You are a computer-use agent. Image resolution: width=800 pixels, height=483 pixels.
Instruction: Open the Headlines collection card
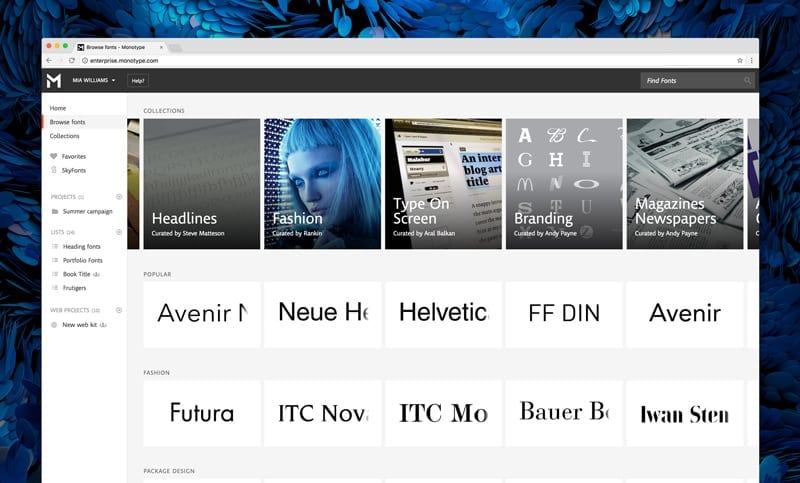click(202, 184)
